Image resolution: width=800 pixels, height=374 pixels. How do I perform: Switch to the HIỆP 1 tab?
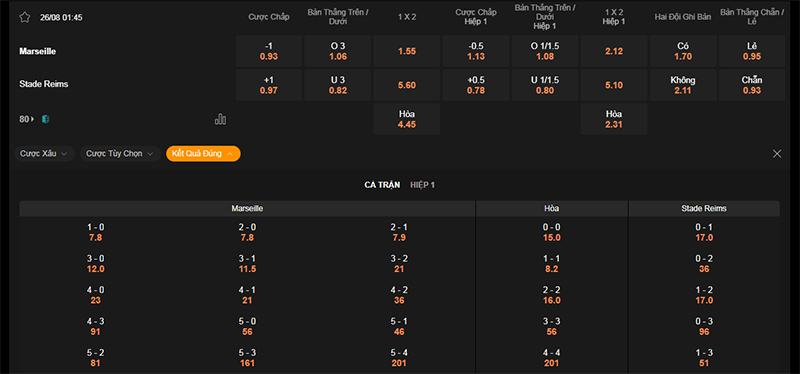click(x=422, y=185)
